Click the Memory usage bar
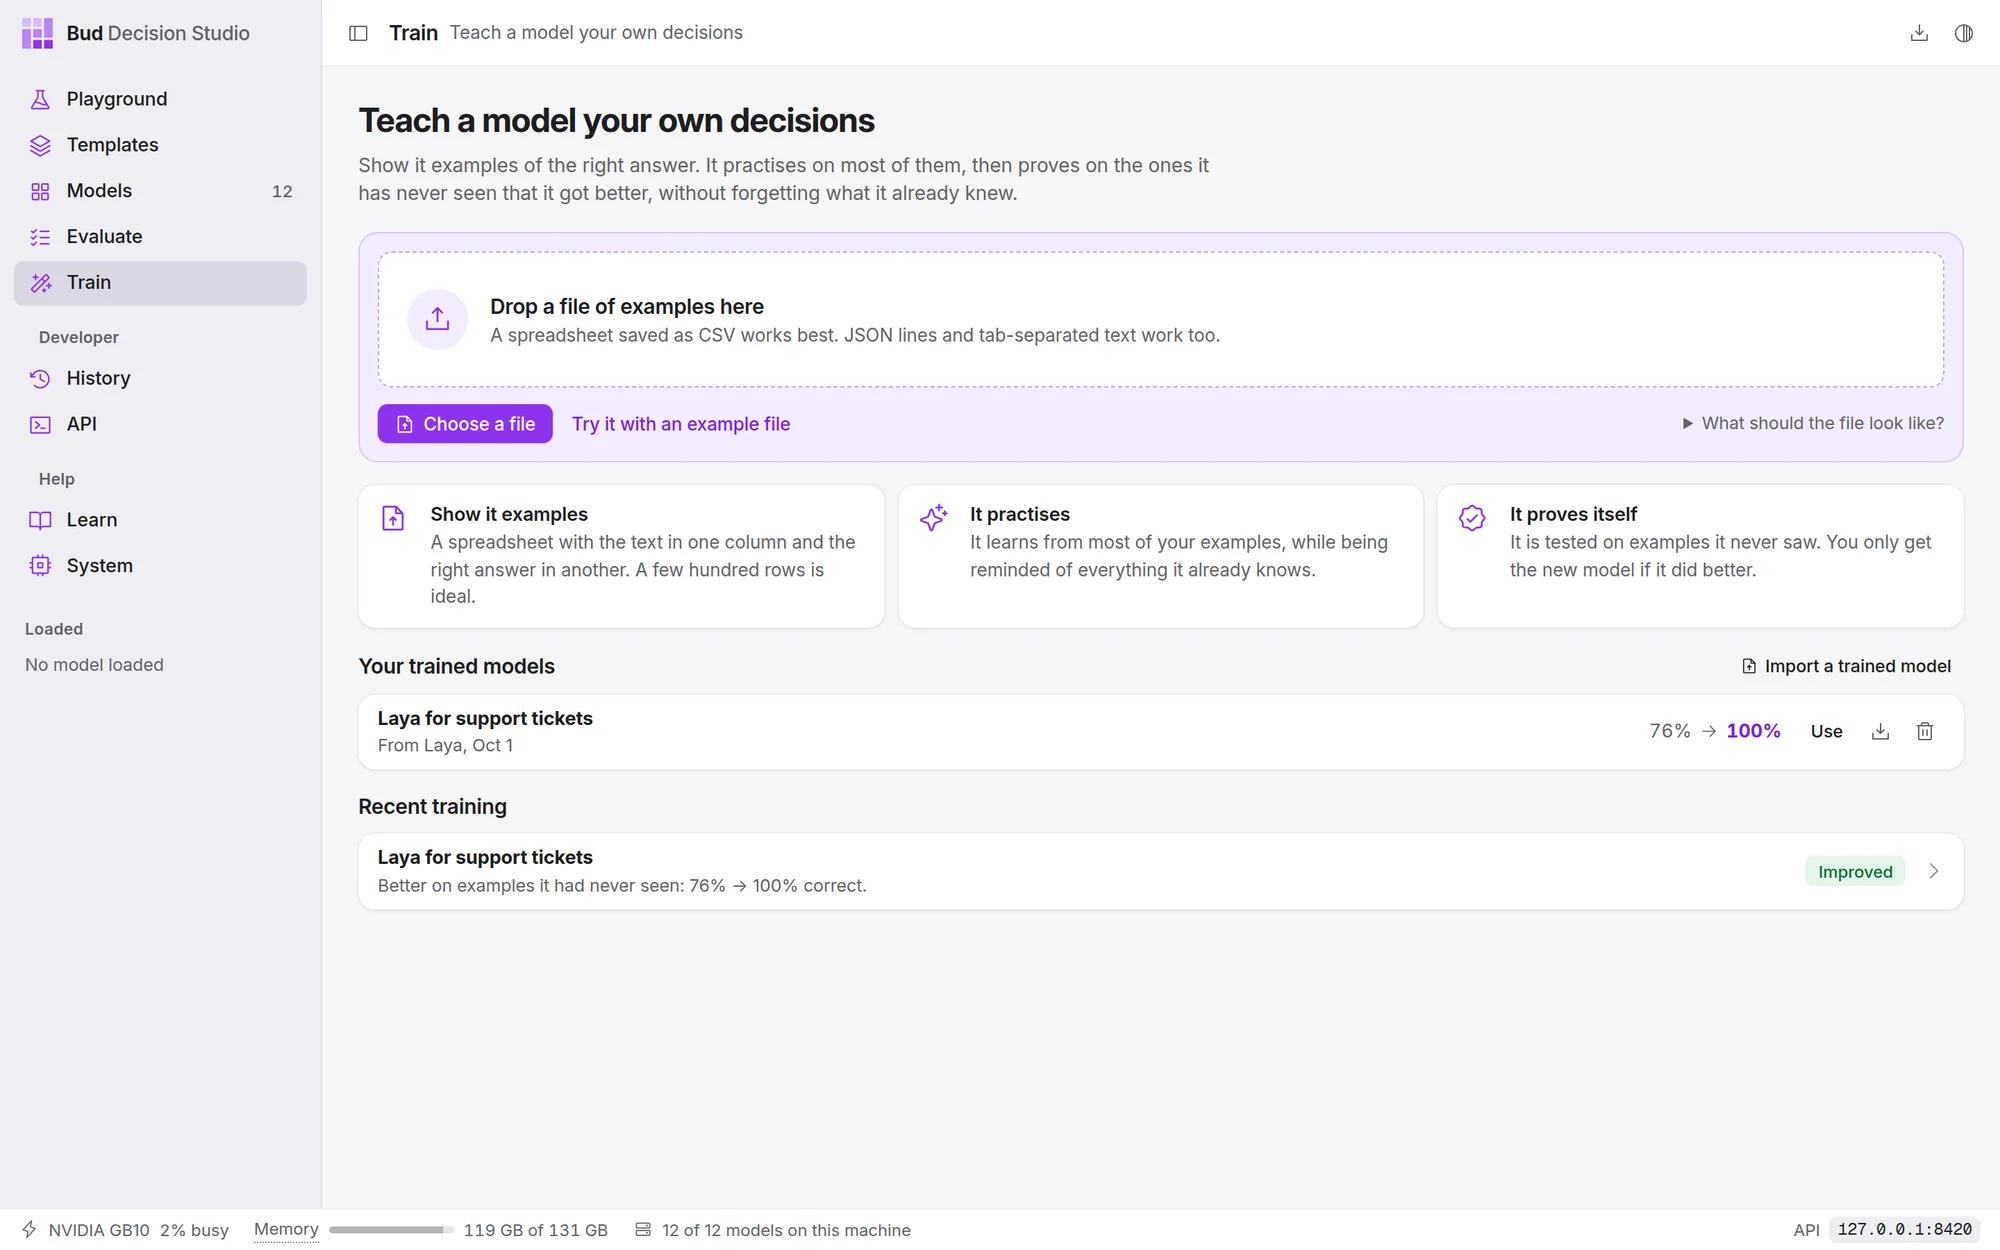The image size is (2000, 1250). [x=391, y=1230]
